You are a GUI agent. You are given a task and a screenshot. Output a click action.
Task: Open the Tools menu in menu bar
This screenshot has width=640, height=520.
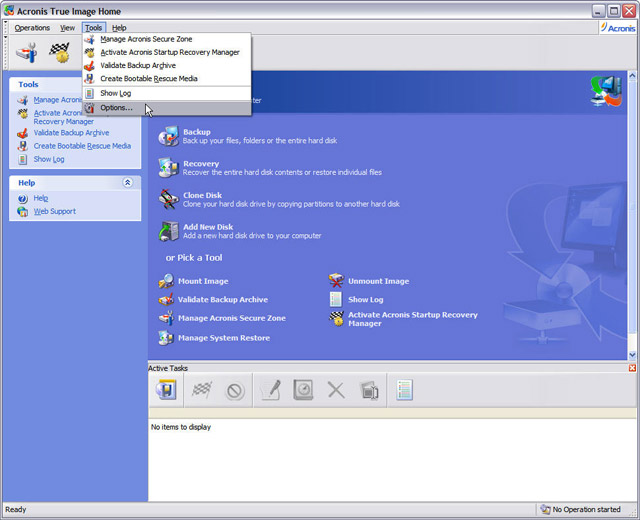93,28
